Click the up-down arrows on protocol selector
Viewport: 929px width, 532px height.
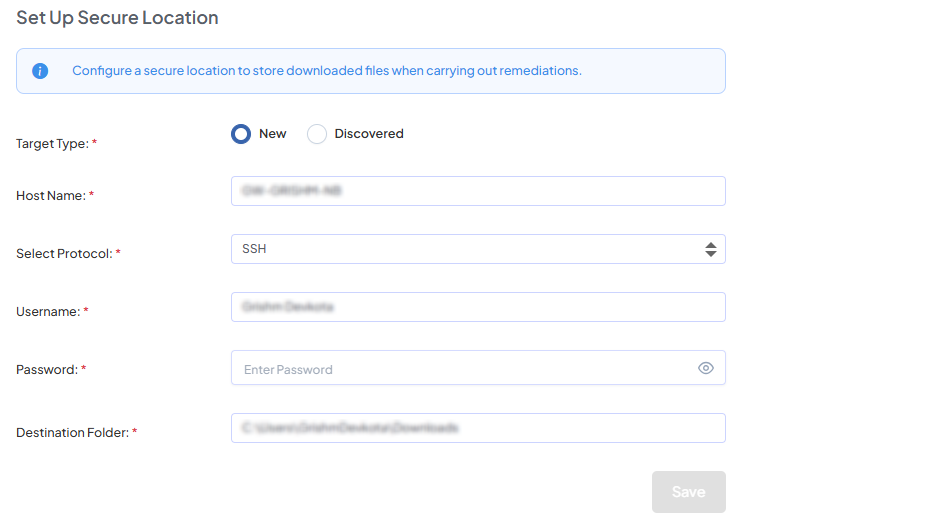click(x=710, y=249)
